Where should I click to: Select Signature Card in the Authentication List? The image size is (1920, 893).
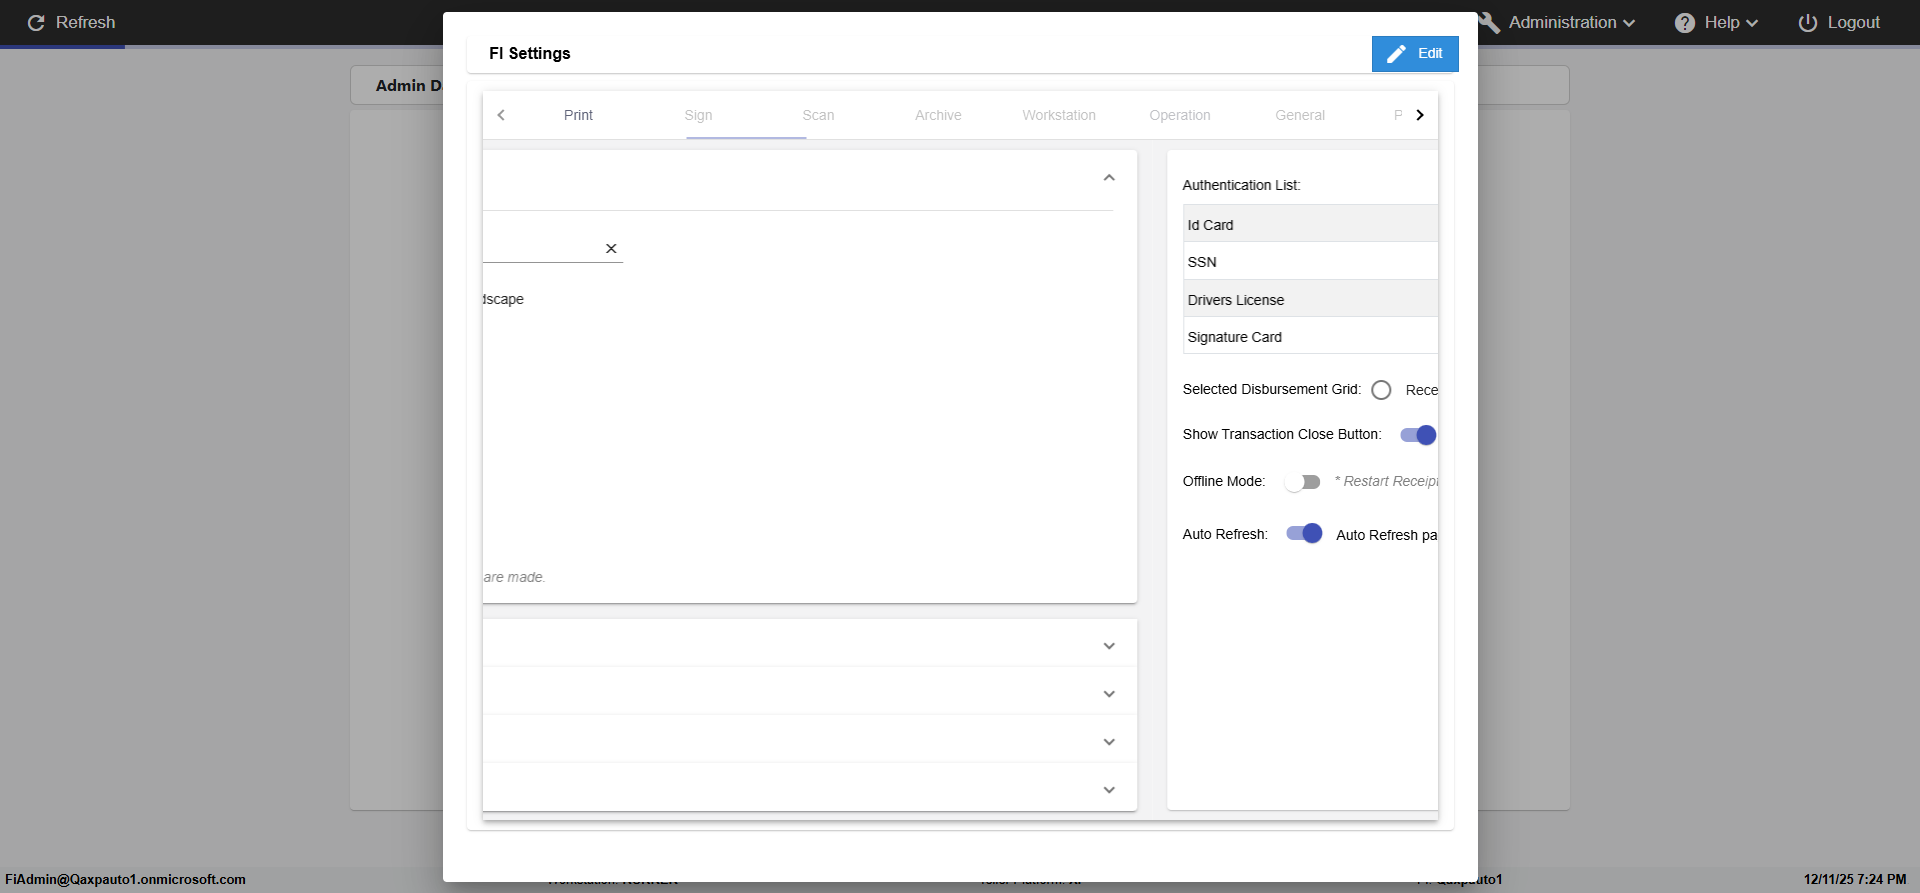point(1235,337)
